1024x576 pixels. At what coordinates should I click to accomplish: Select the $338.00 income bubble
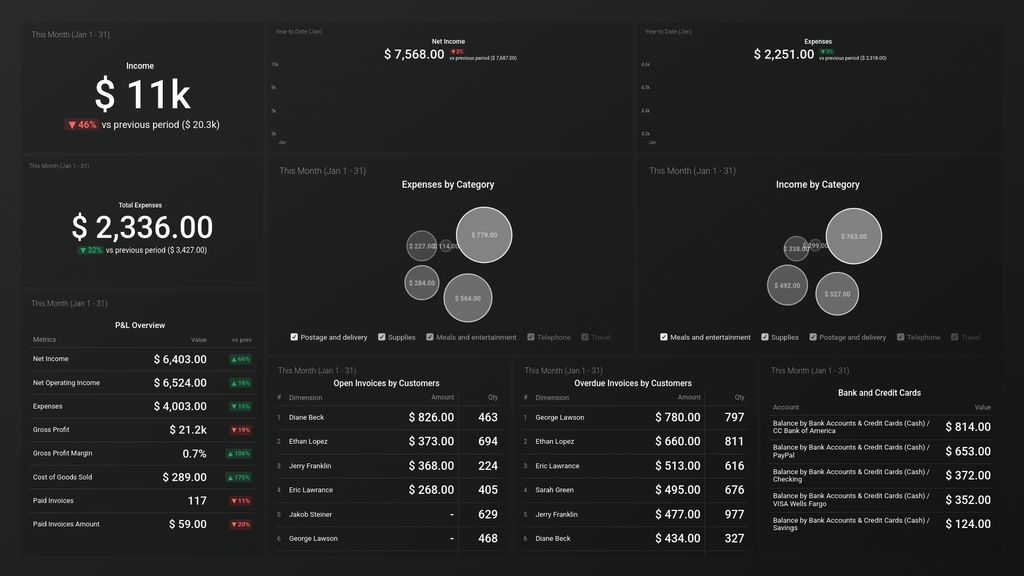pos(796,249)
